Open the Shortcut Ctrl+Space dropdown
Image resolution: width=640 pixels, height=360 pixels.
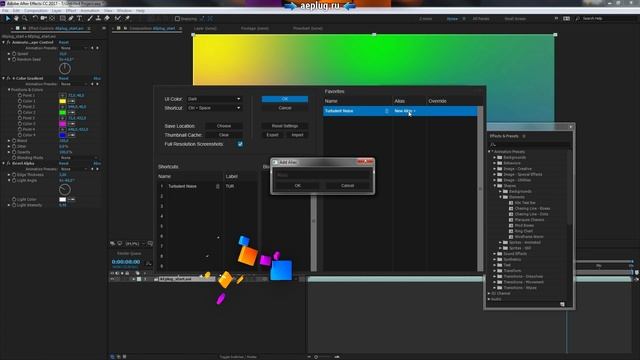pyautogui.click(x=214, y=108)
